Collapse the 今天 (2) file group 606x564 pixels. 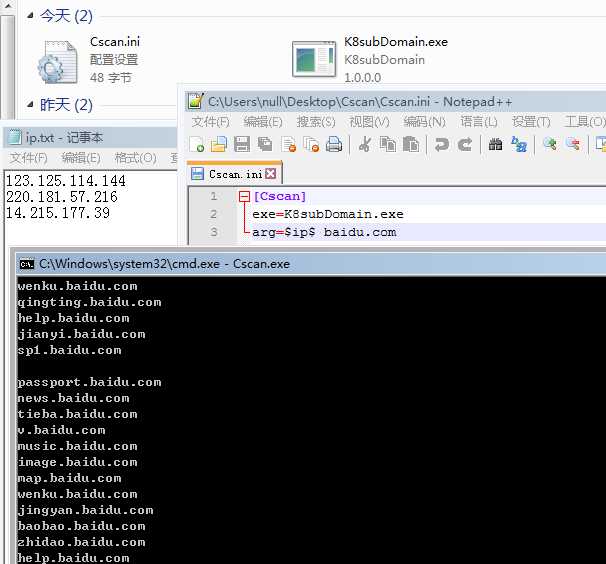point(30,15)
